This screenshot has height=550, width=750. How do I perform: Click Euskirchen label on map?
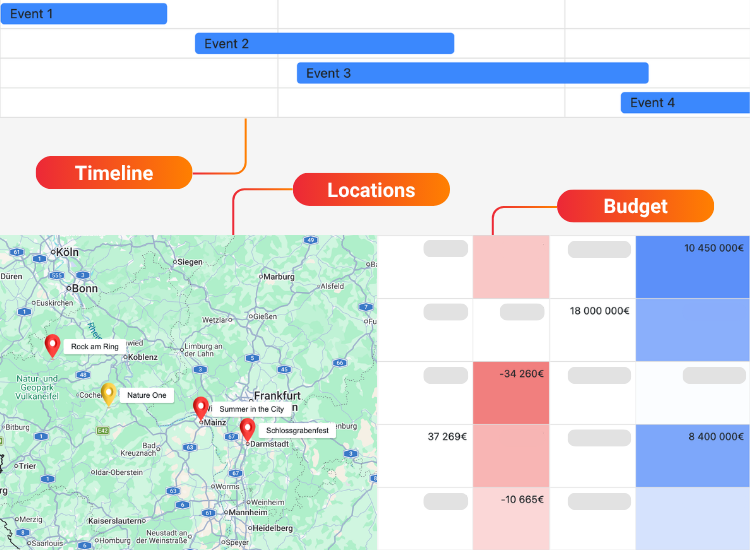55,303
